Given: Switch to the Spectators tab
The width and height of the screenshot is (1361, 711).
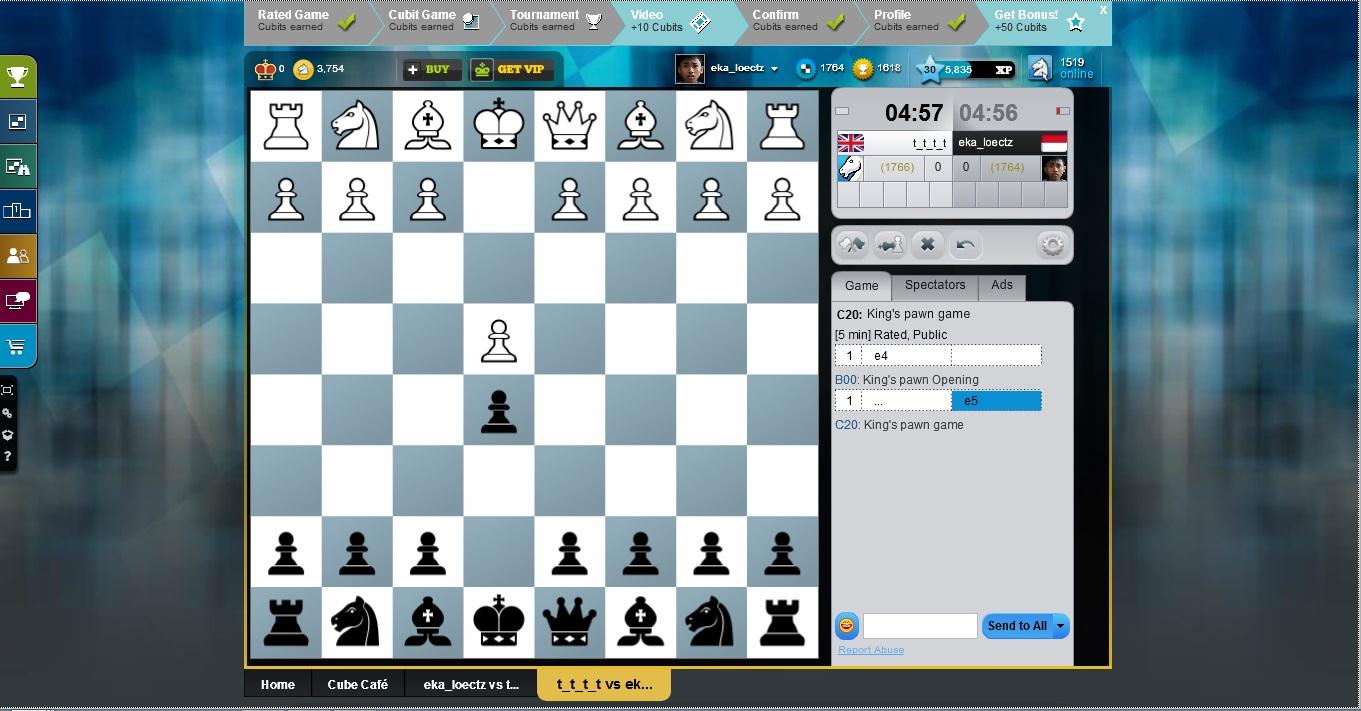Looking at the screenshot, I should click(x=934, y=285).
